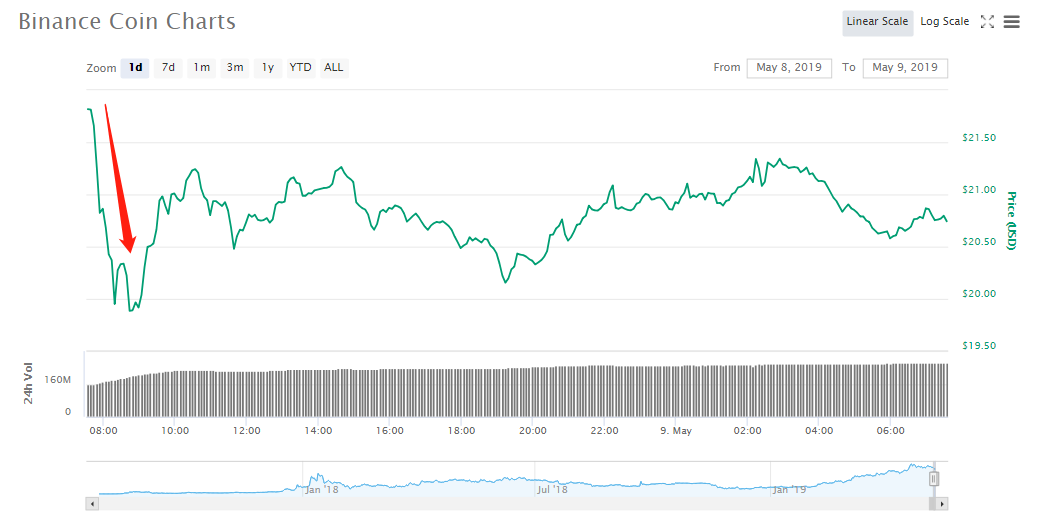The height and width of the screenshot is (524, 1061).
Task: Grab the navigator range handle at right edge
Action: 934,479
